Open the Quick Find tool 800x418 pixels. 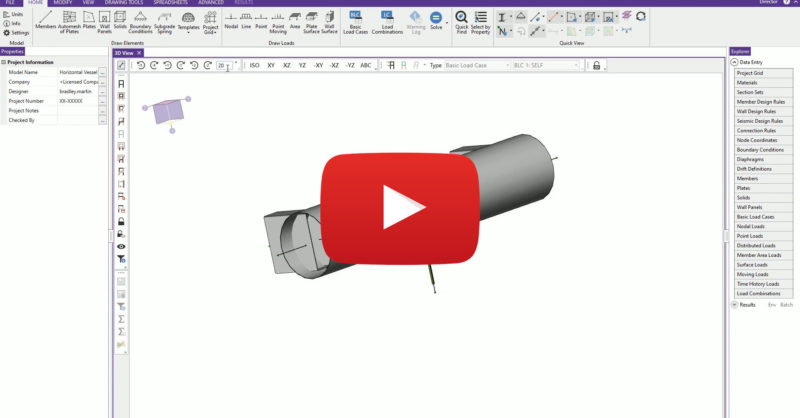pyautogui.click(x=461, y=18)
